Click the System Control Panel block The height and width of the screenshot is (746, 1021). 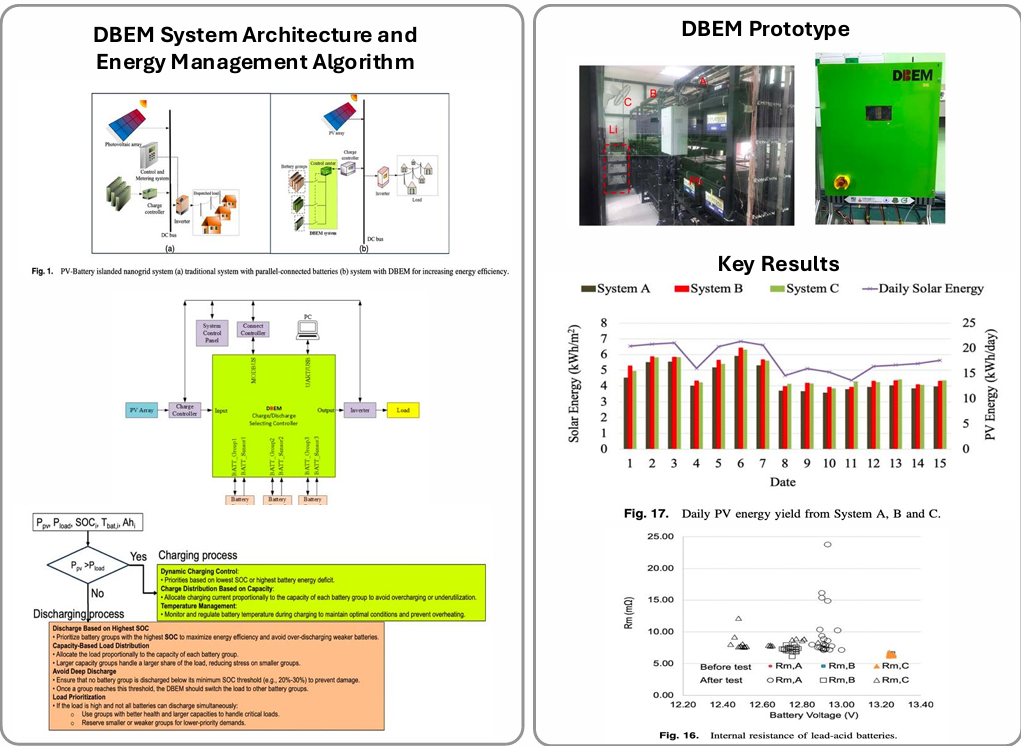(212, 332)
